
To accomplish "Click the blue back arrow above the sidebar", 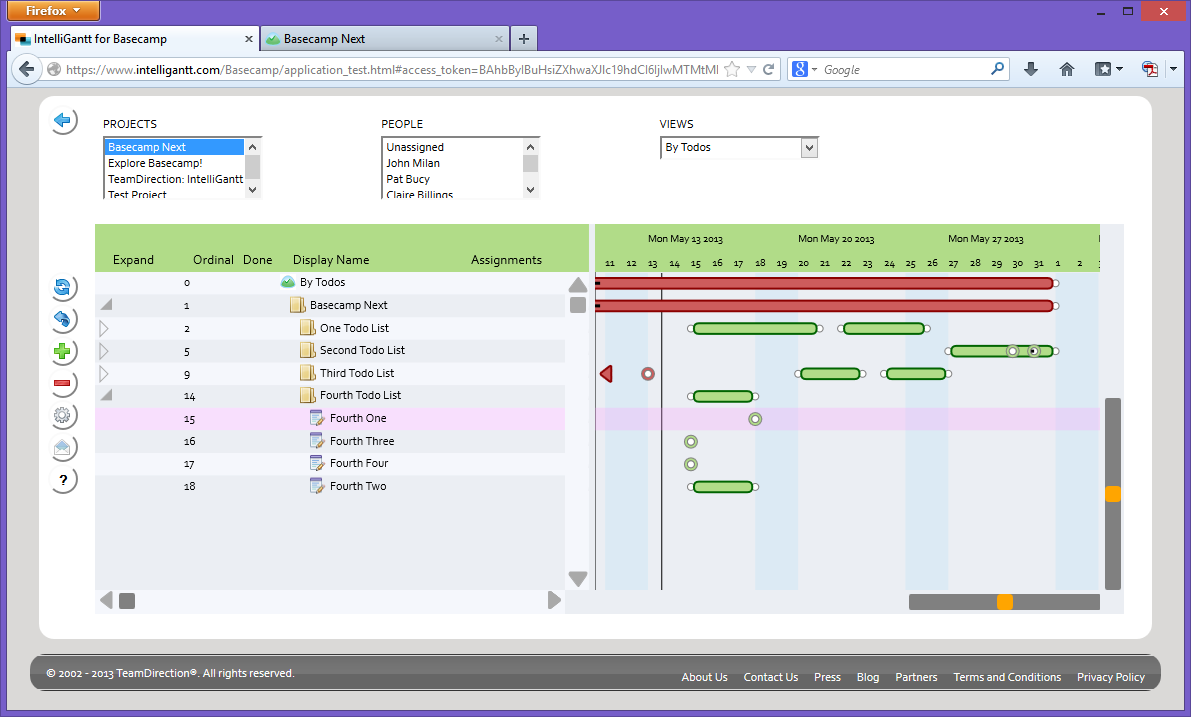I will pyautogui.click(x=63, y=121).
